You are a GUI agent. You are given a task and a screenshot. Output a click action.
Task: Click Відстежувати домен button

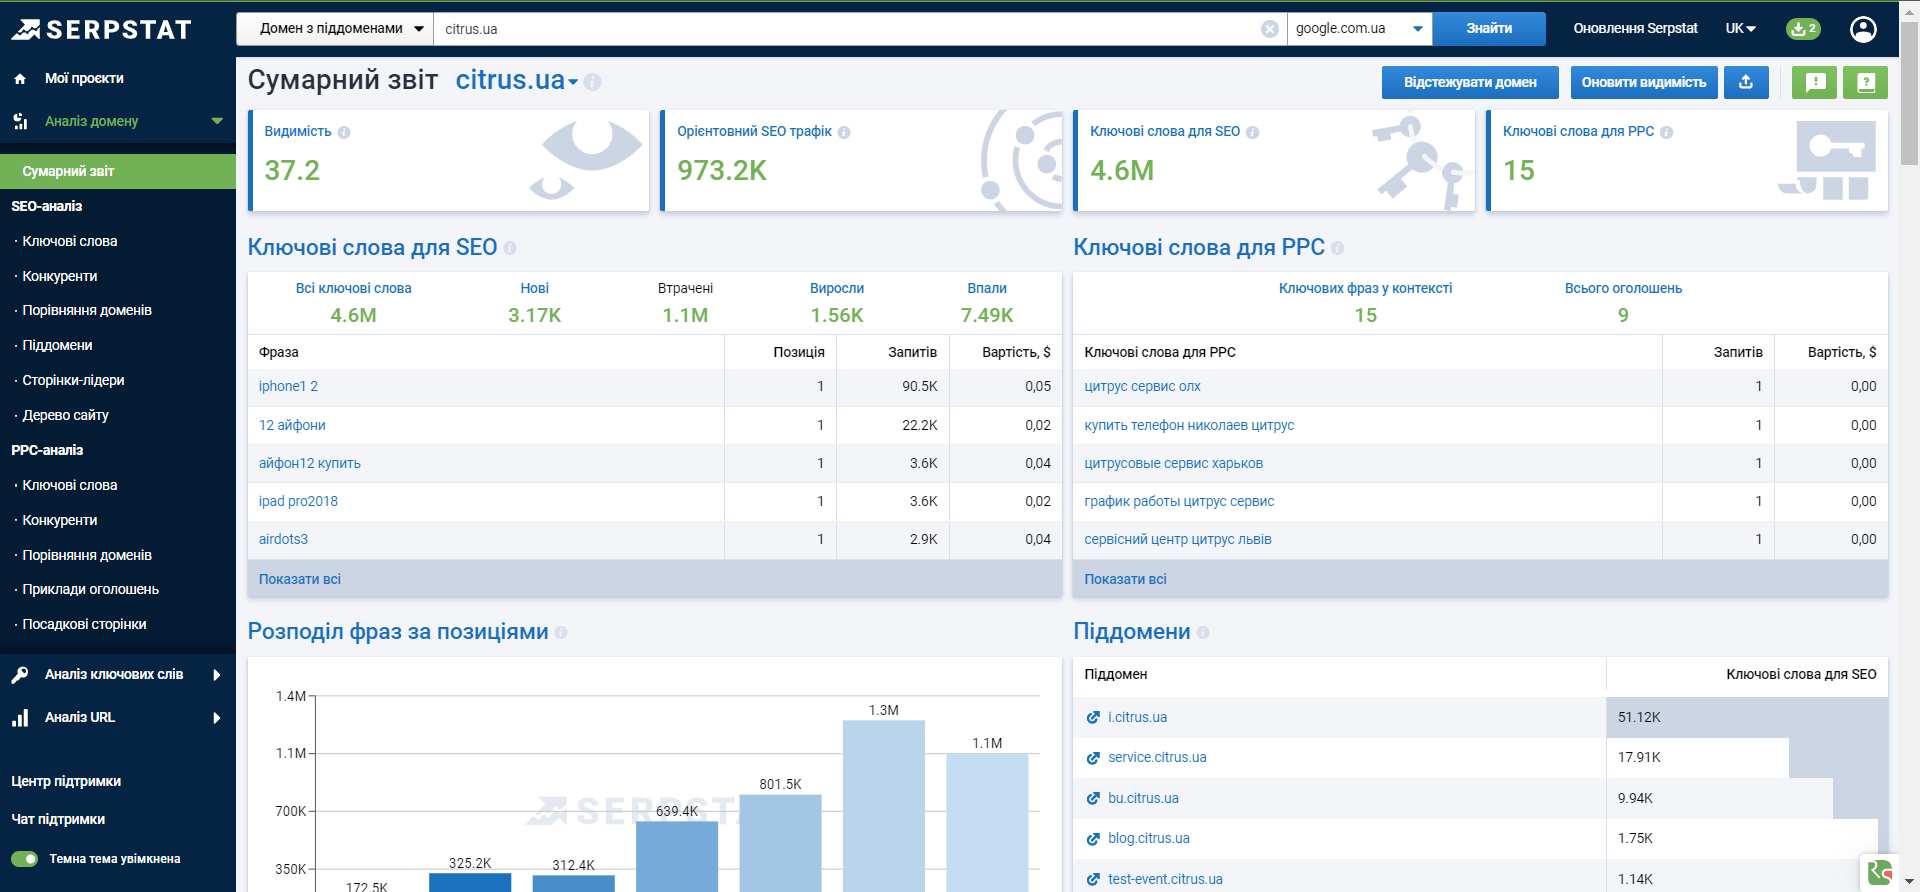pos(1470,82)
